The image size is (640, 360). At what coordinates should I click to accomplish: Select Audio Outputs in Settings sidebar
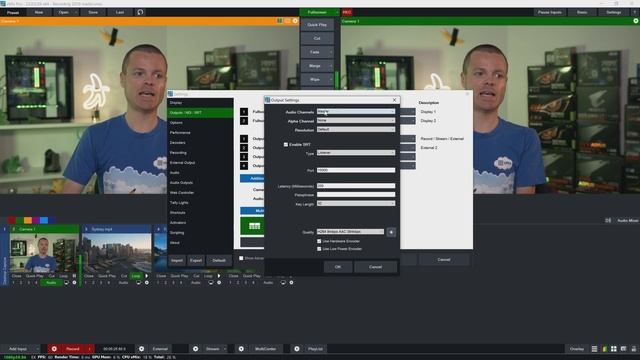tap(200, 182)
